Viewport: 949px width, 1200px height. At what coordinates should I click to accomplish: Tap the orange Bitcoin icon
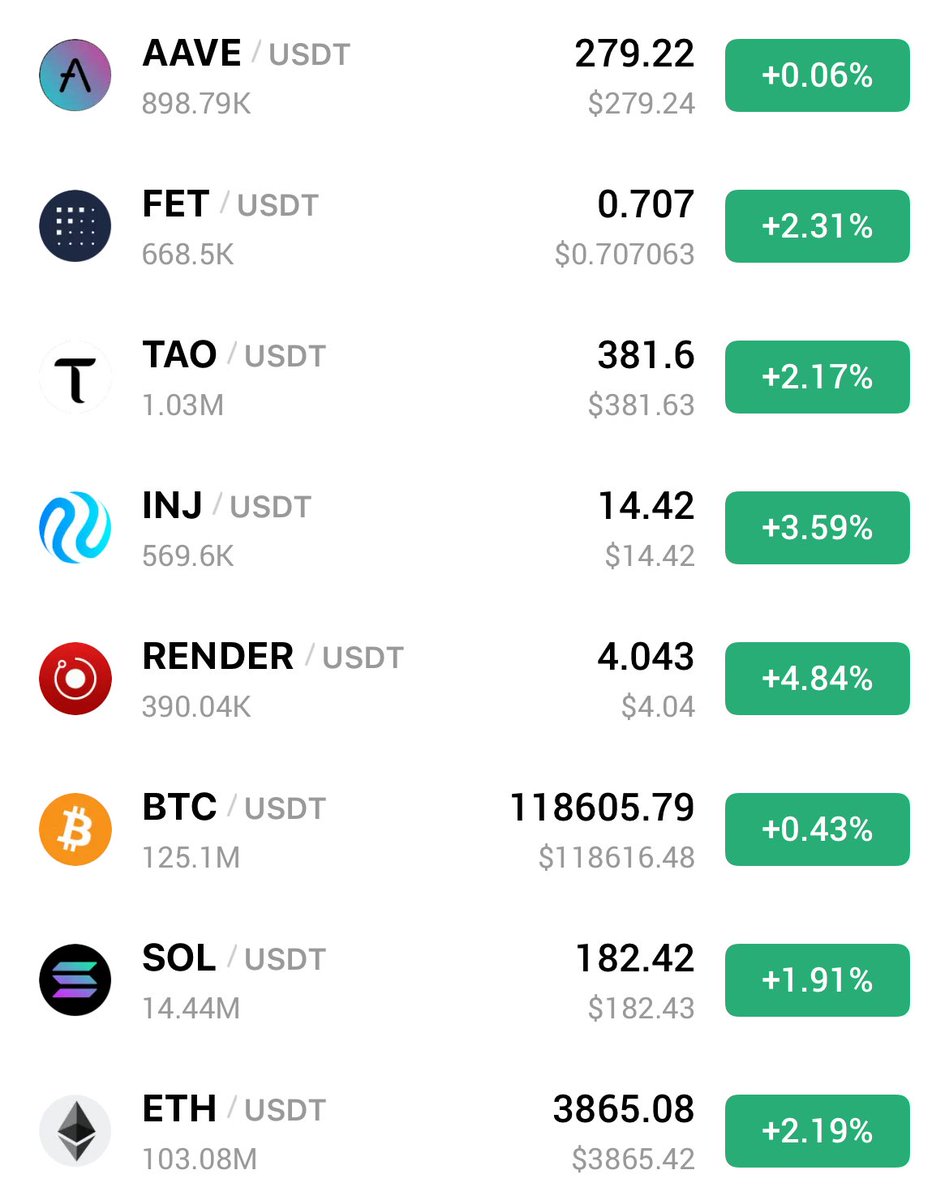coord(75,830)
